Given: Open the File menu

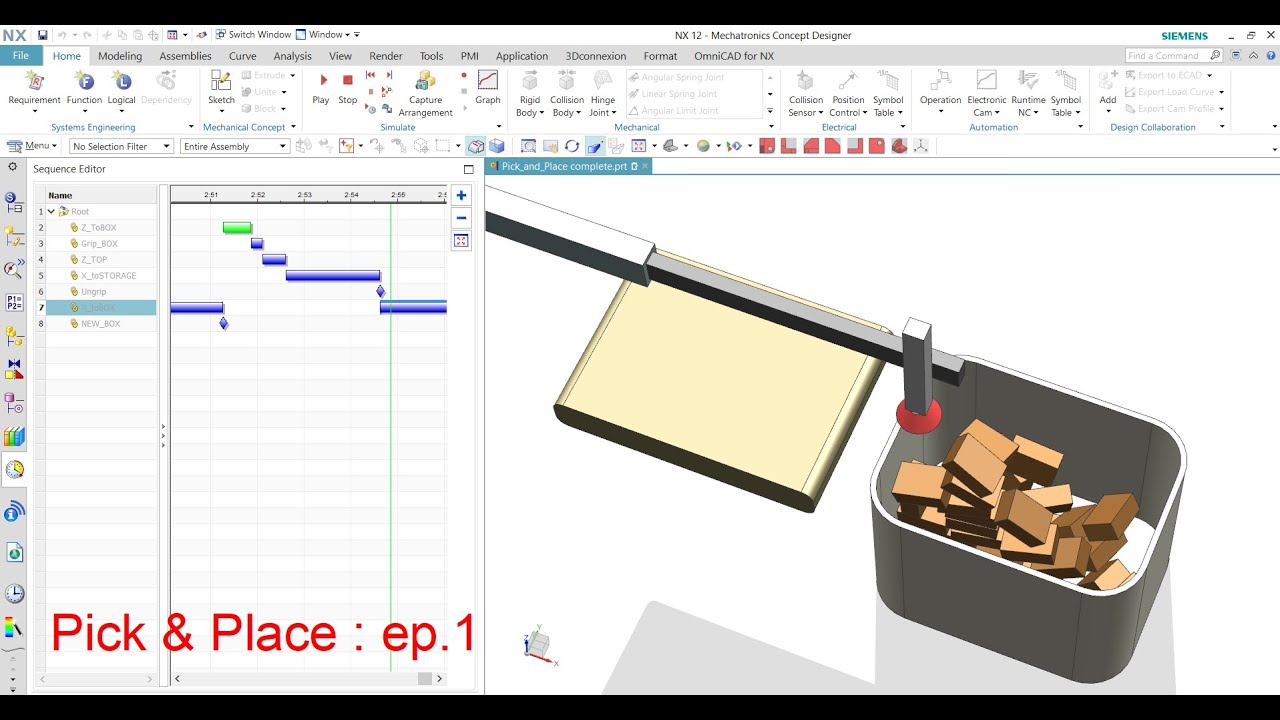Looking at the screenshot, I should [x=20, y=56].
